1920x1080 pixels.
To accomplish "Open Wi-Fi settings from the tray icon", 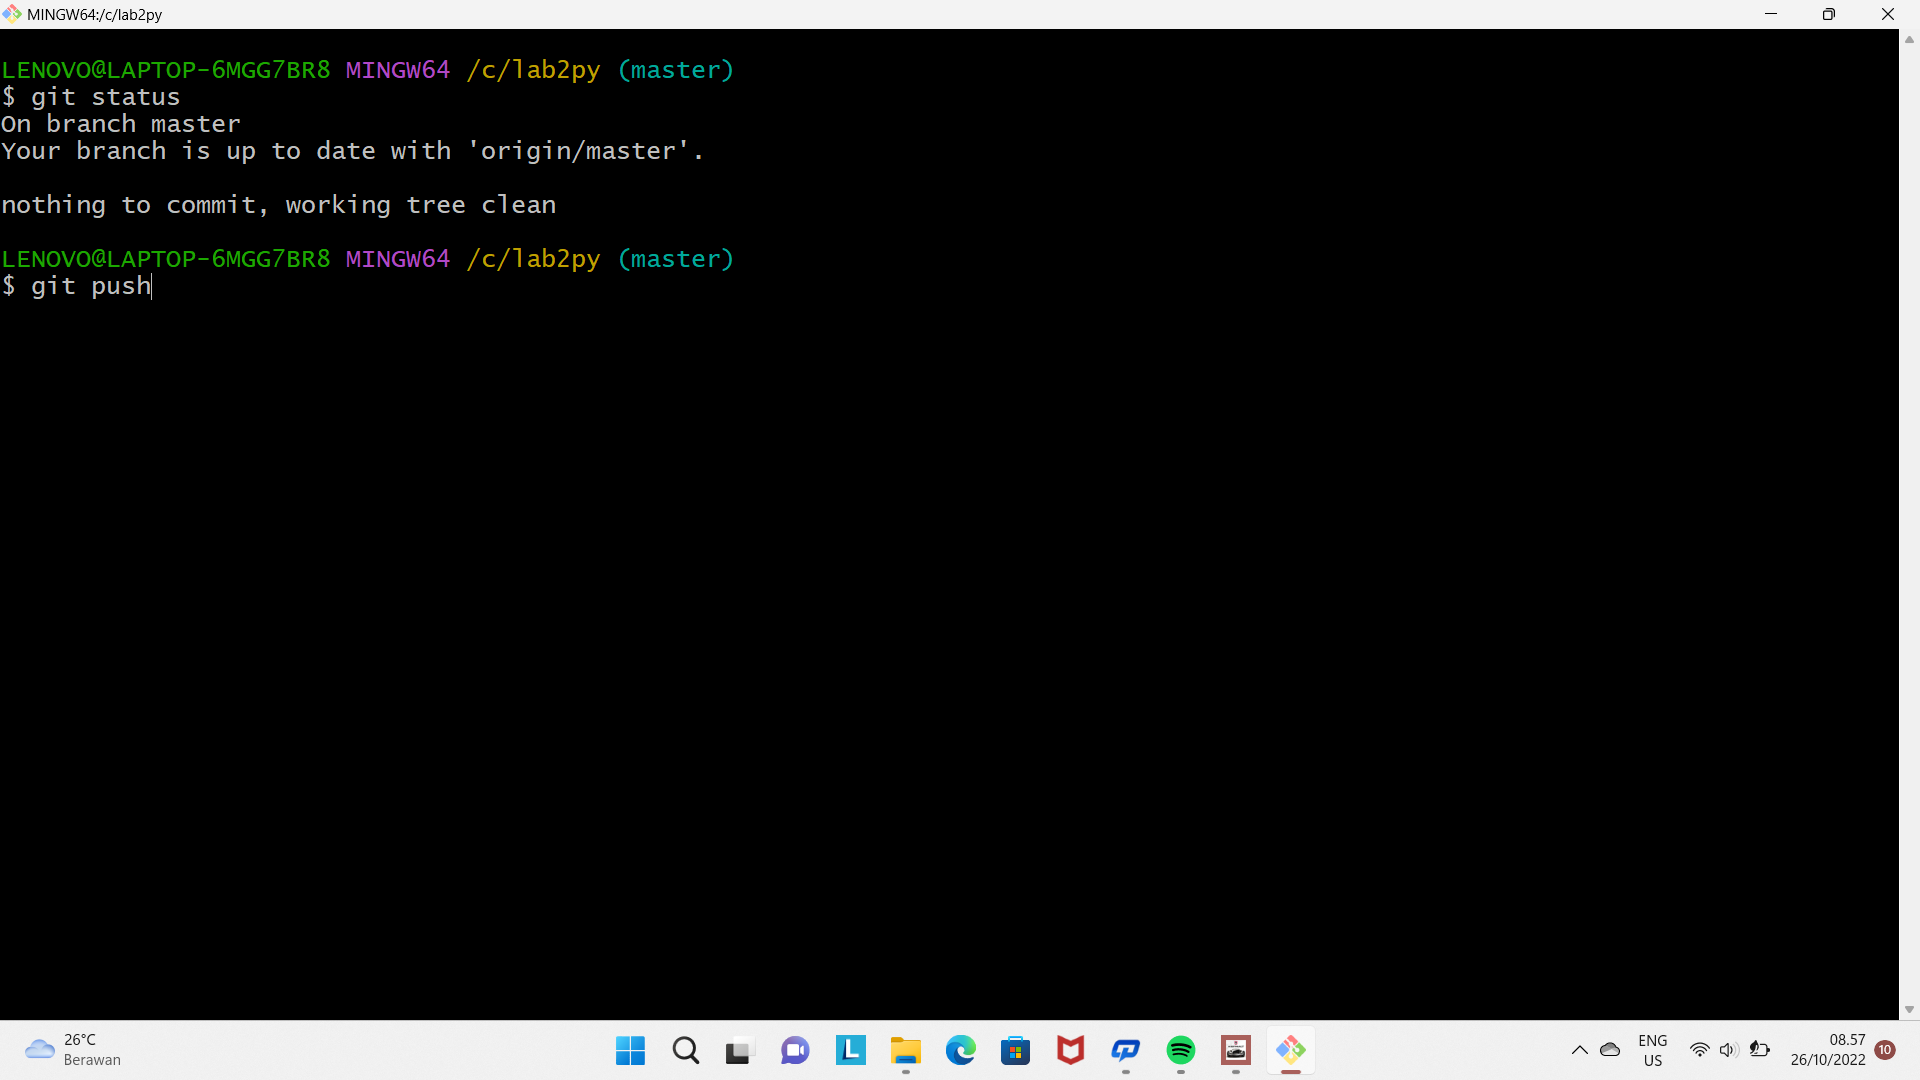I will coord(1700,1050).
